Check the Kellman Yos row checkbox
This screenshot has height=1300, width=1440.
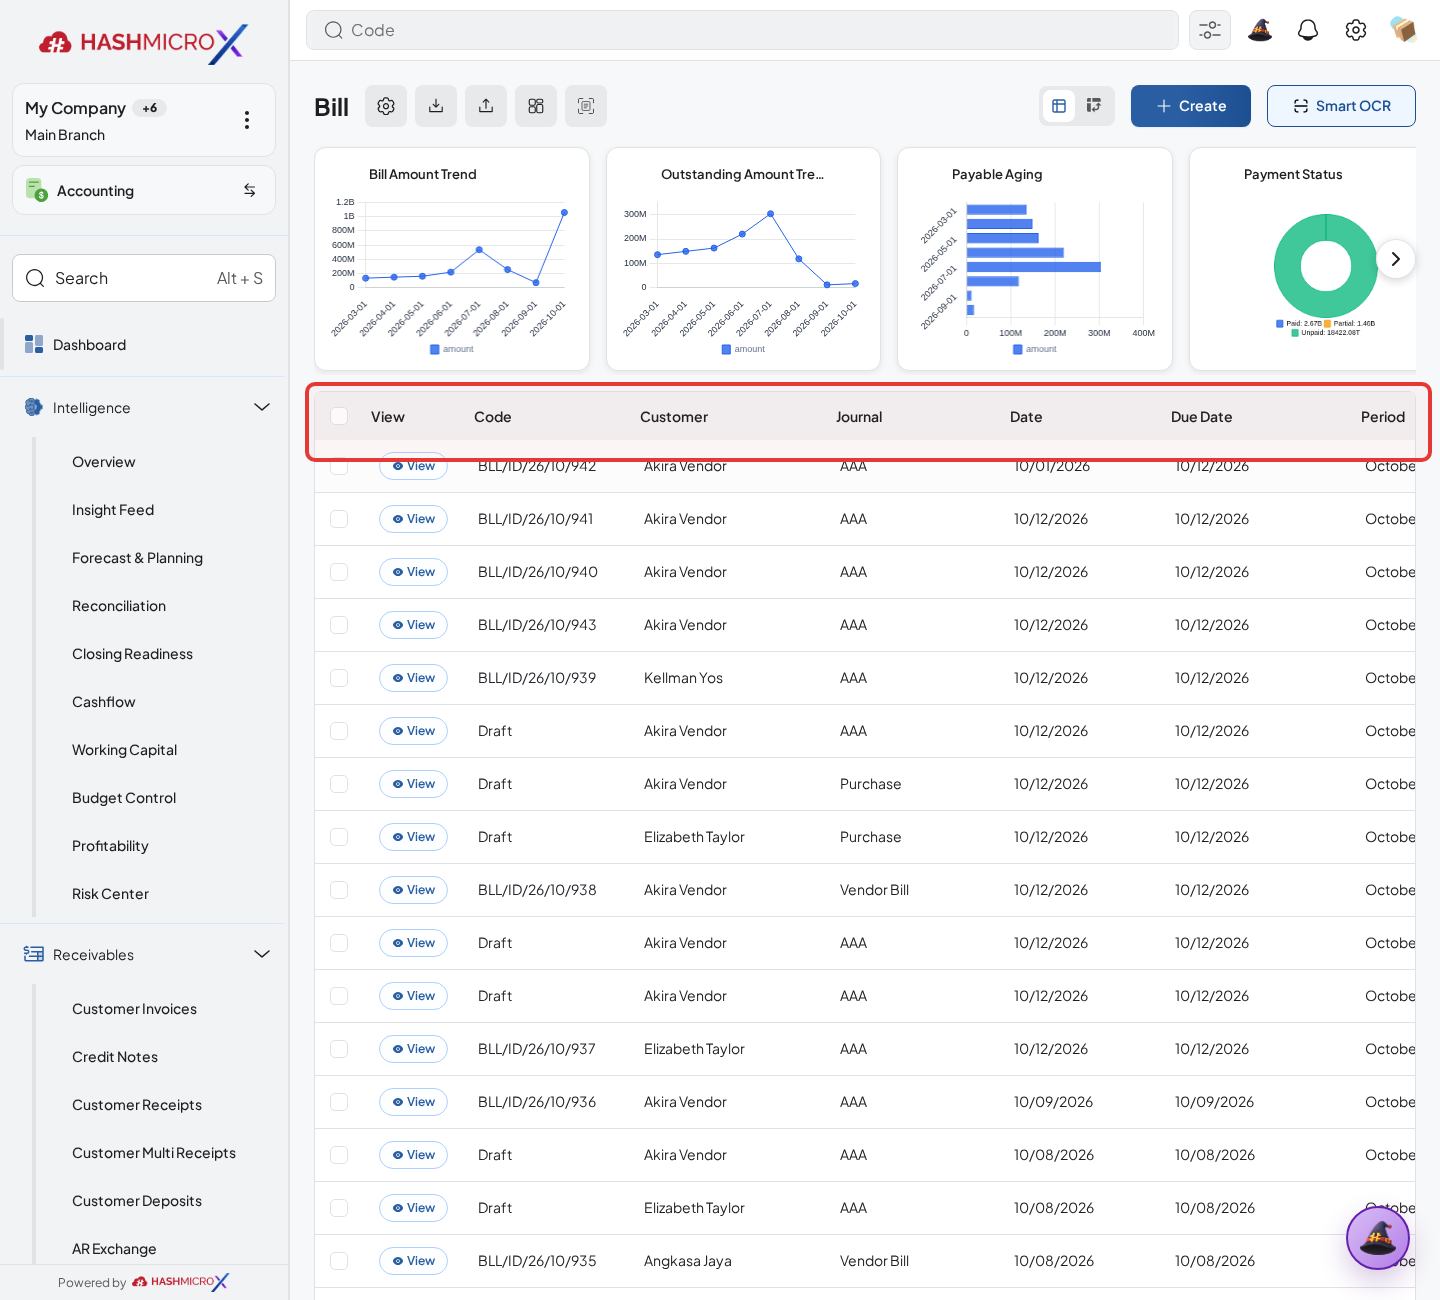coord(339,678)
